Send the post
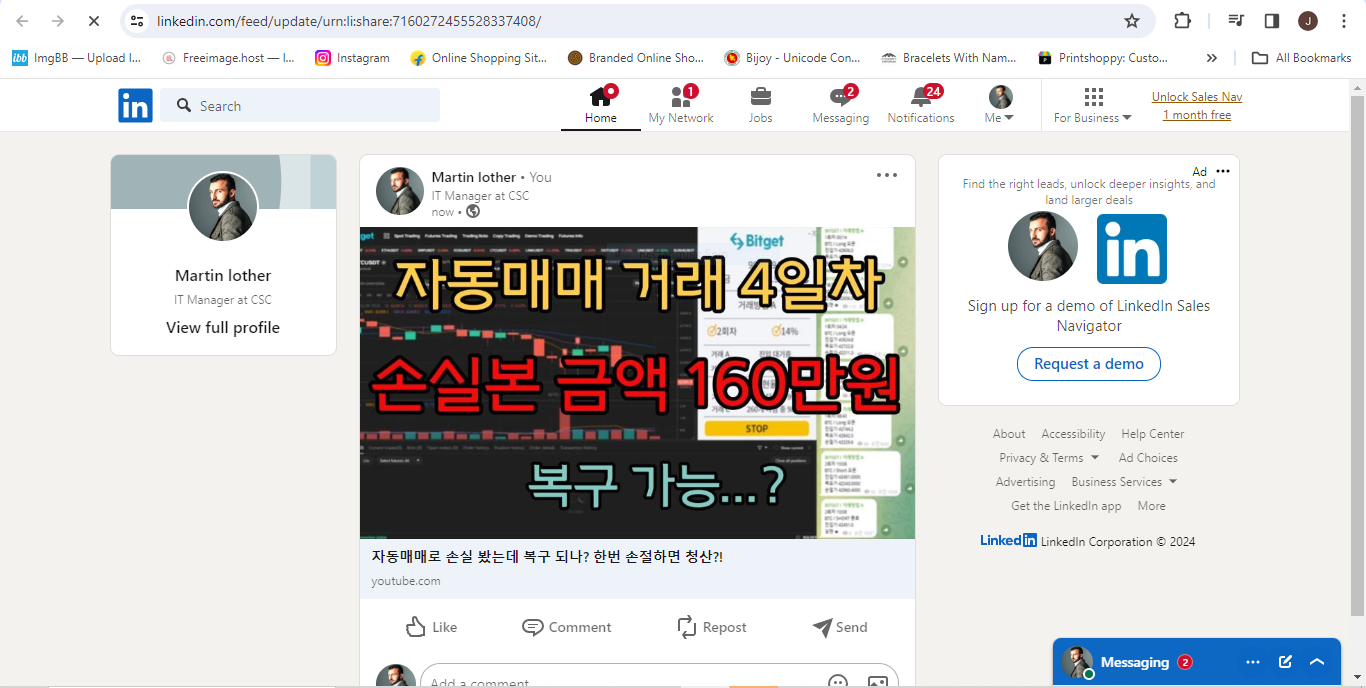1366x688 pixels. (x=840, y=627)
